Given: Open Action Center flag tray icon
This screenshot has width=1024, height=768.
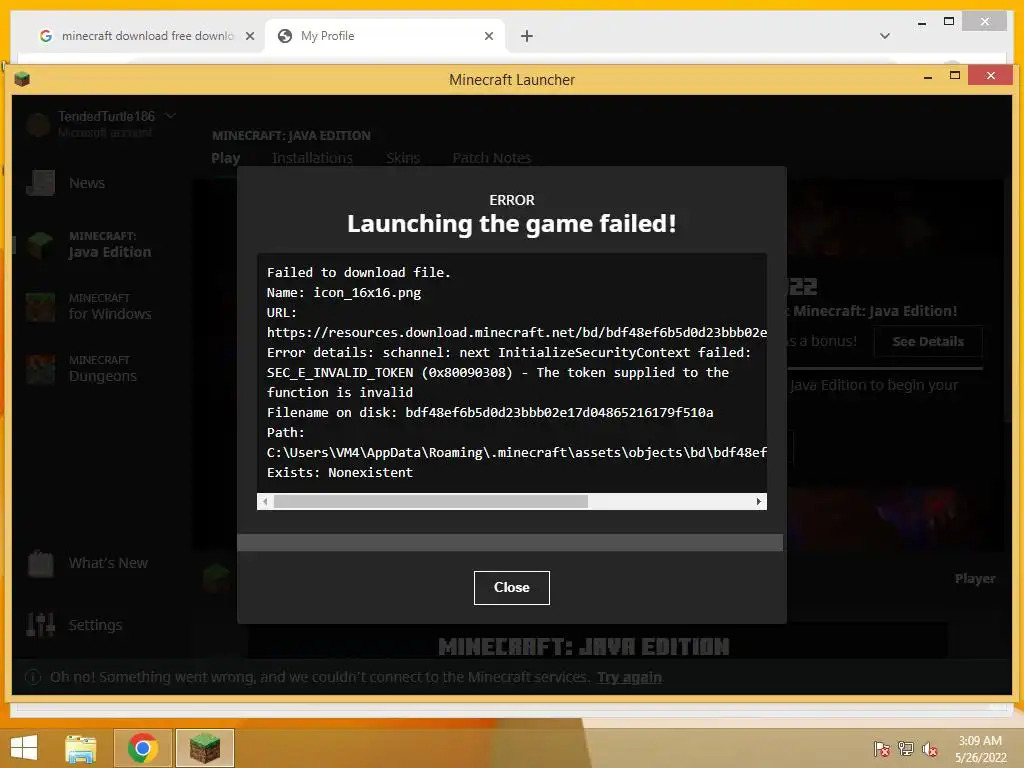Looking at the screenshot, I should (881, 749).
